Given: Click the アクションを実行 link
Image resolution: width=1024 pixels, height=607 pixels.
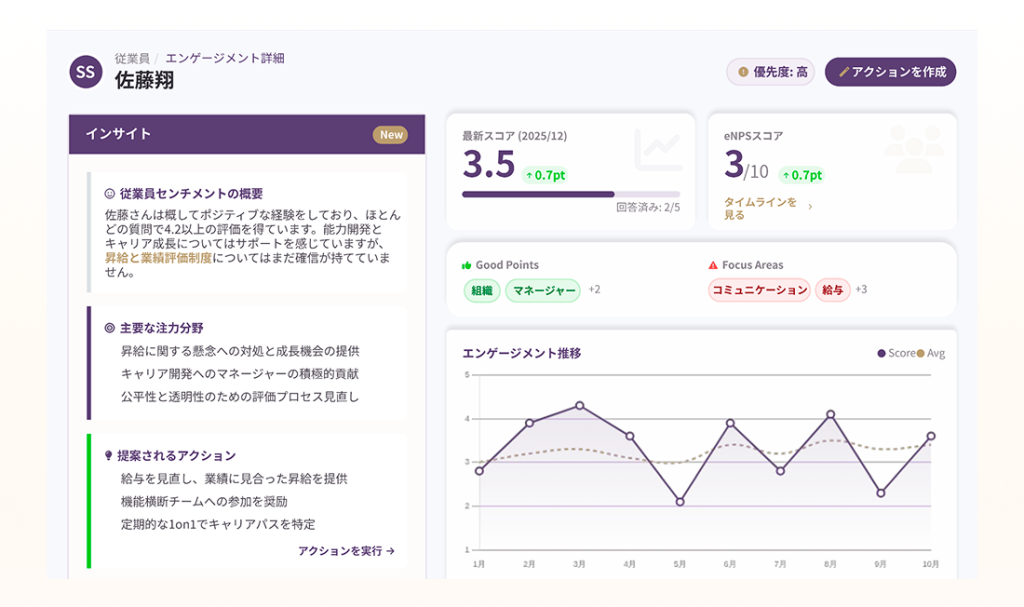Looking at the screenshot, I should 346,550.
